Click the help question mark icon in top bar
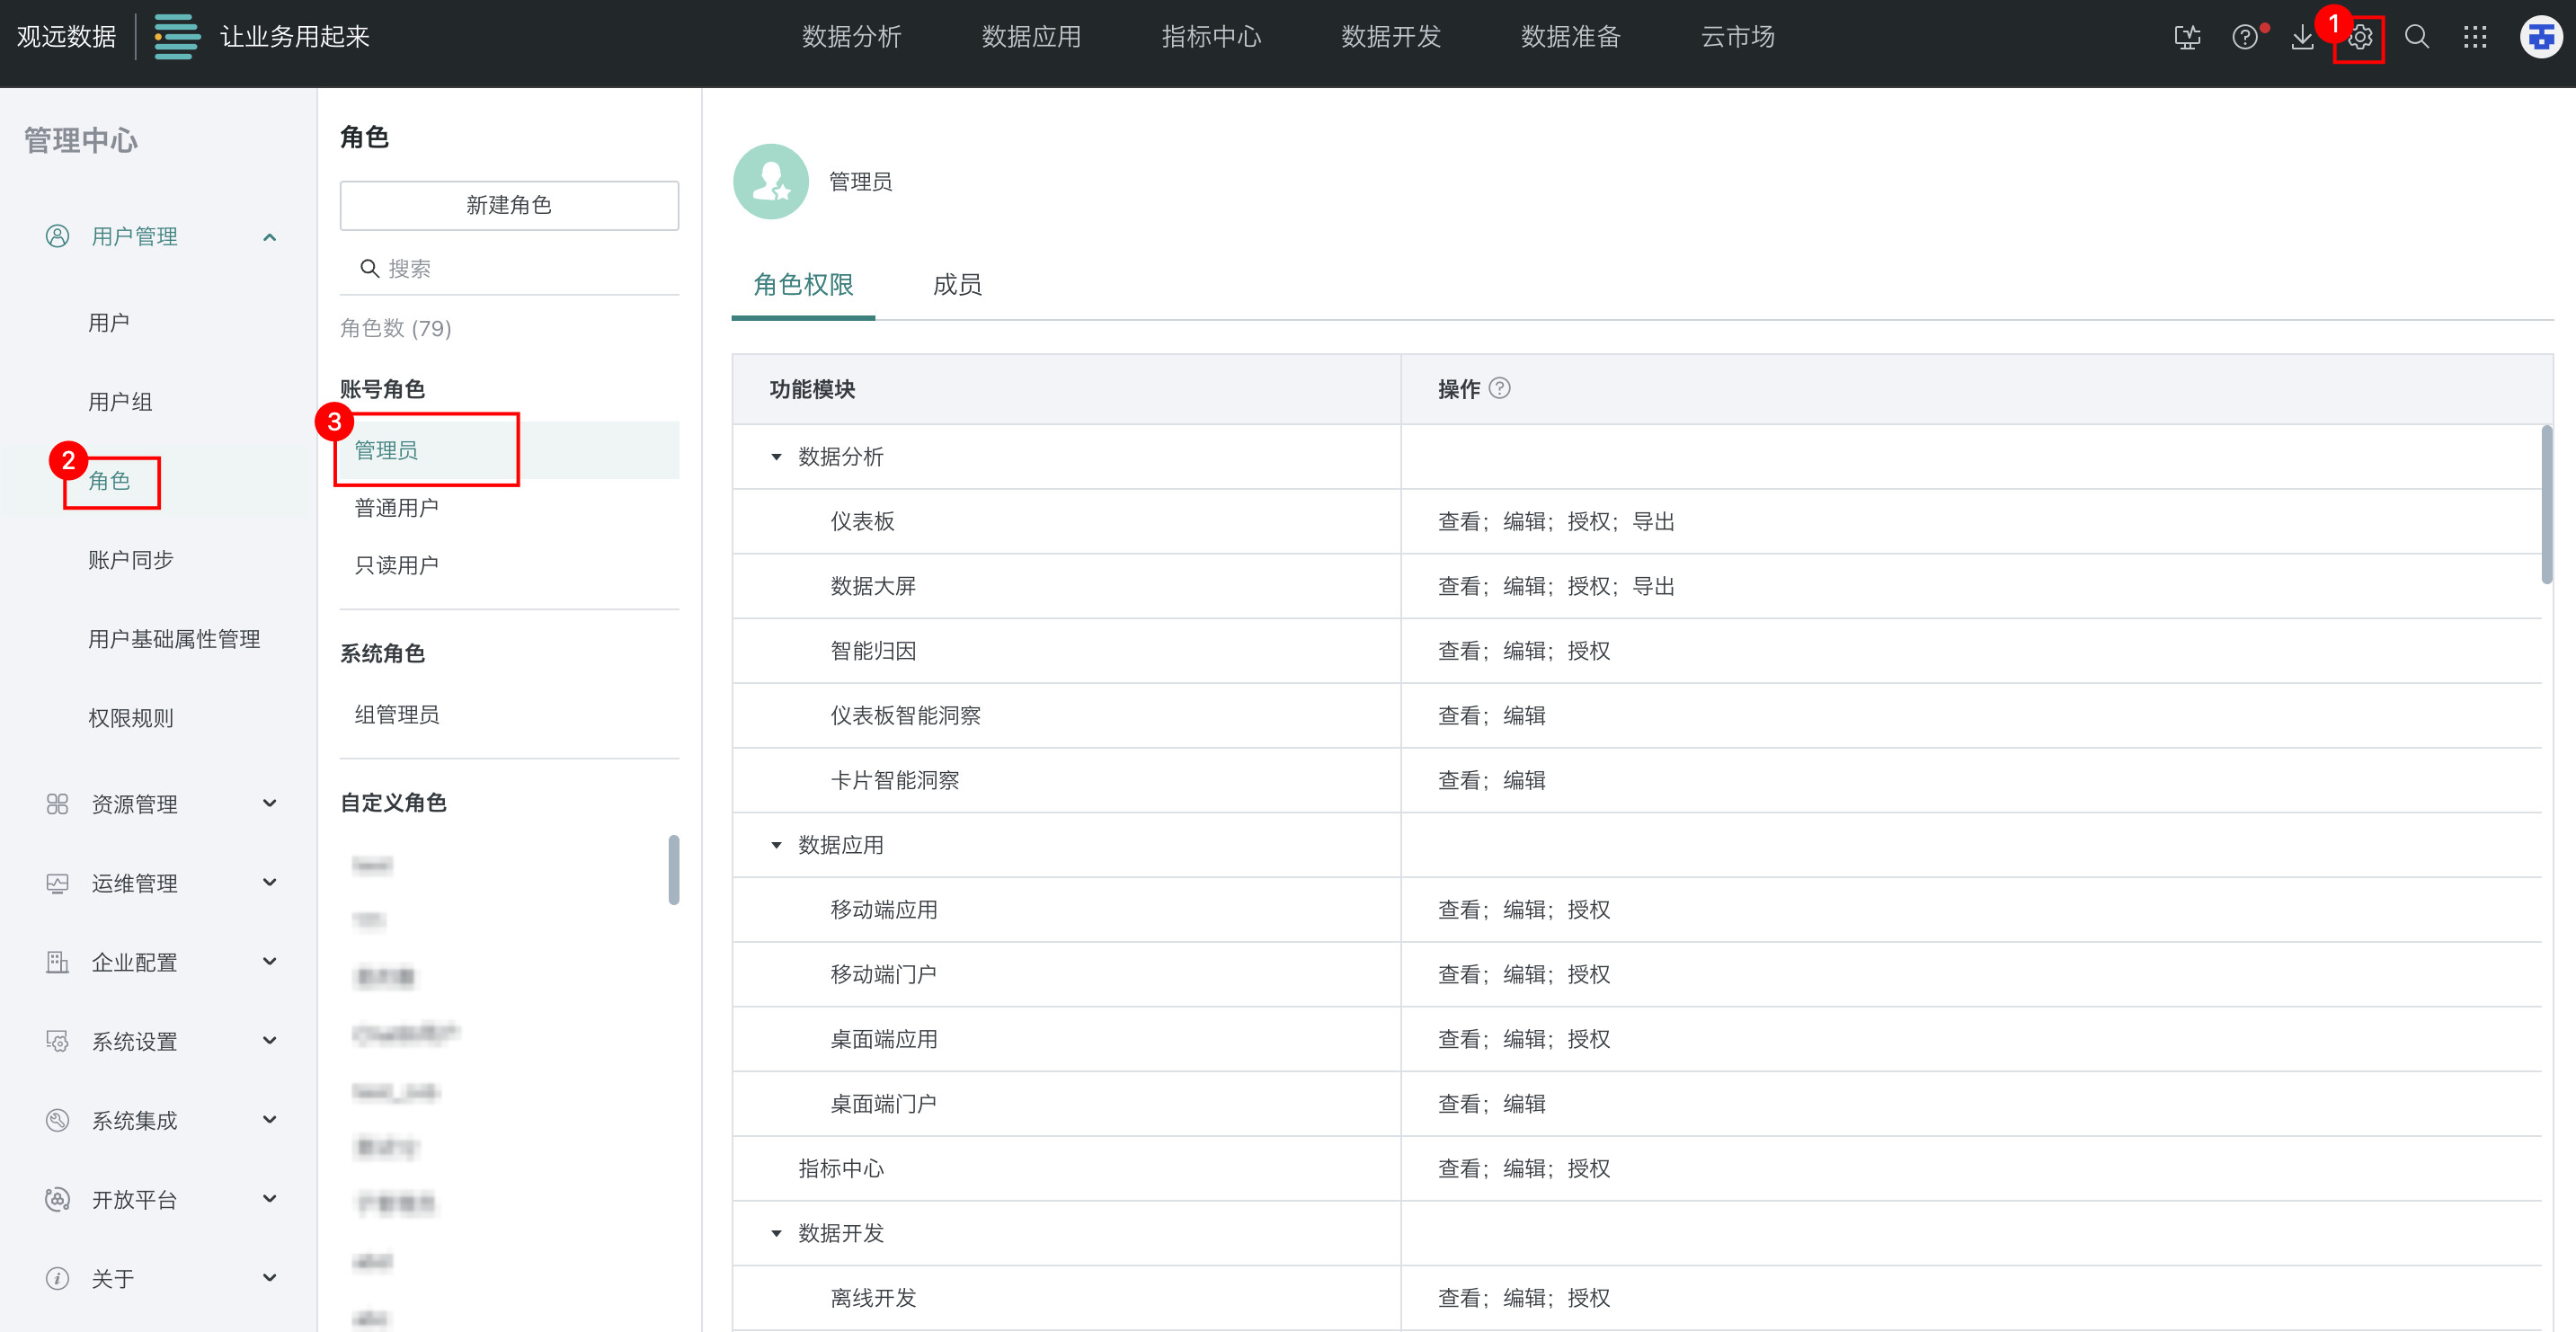 point(2244,38)
